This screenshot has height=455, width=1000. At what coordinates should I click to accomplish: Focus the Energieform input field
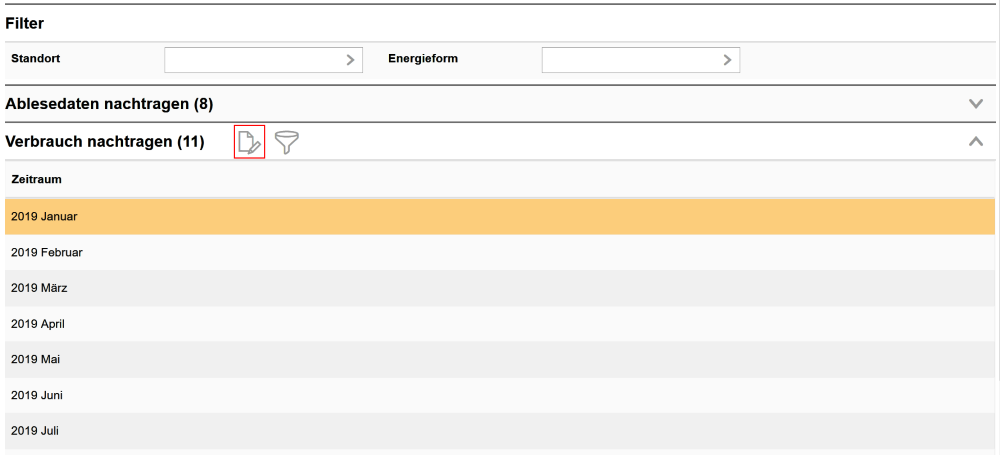pyautogui.click(x=630, y=60)
